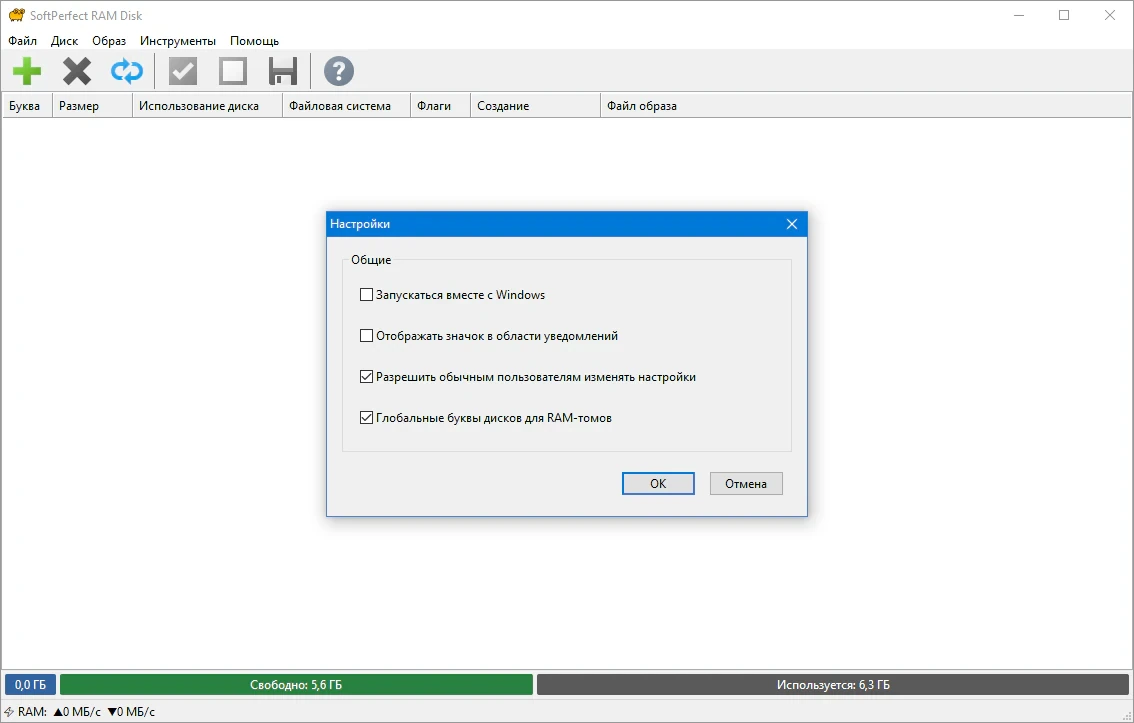Viewport: 1134px width, 723px height.
Task: Click the floppy disk save image icon
Action: coord(283,72)
